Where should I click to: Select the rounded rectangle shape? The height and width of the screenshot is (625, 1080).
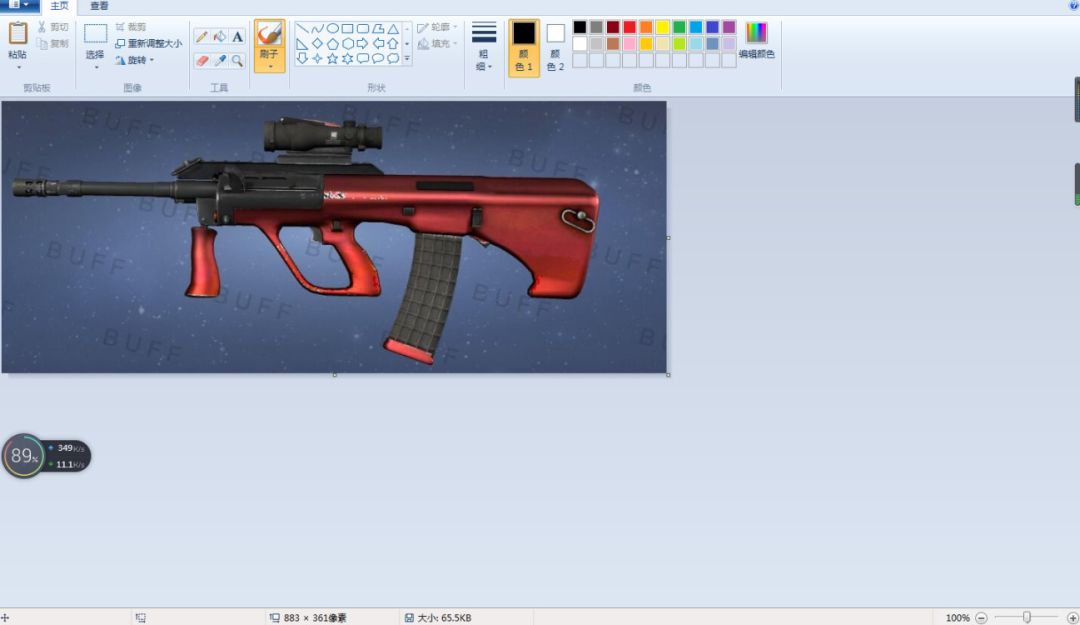[x=362, y=29]
